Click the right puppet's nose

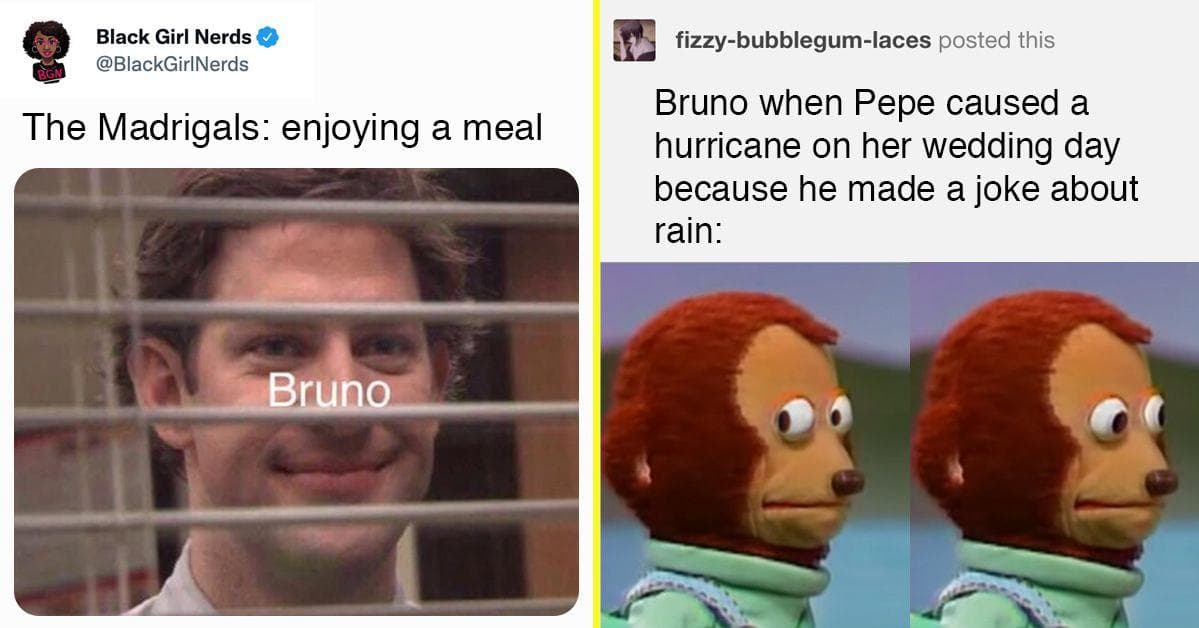click(x=1162, y=482)
